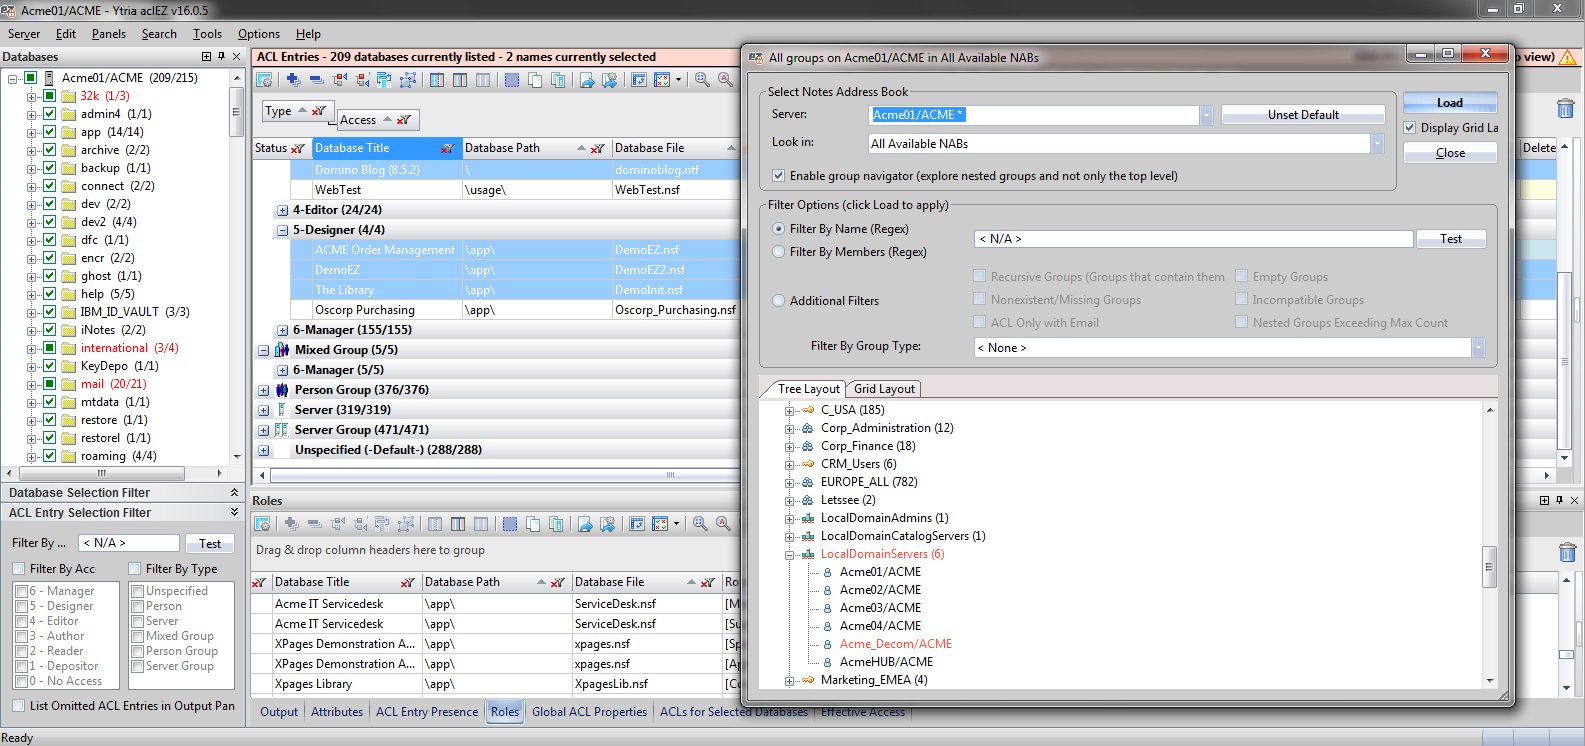Click magnifier search icon in ACL Entries toolbar
This screenshot has width=1585, height=746.
click(x=702, y=80)
